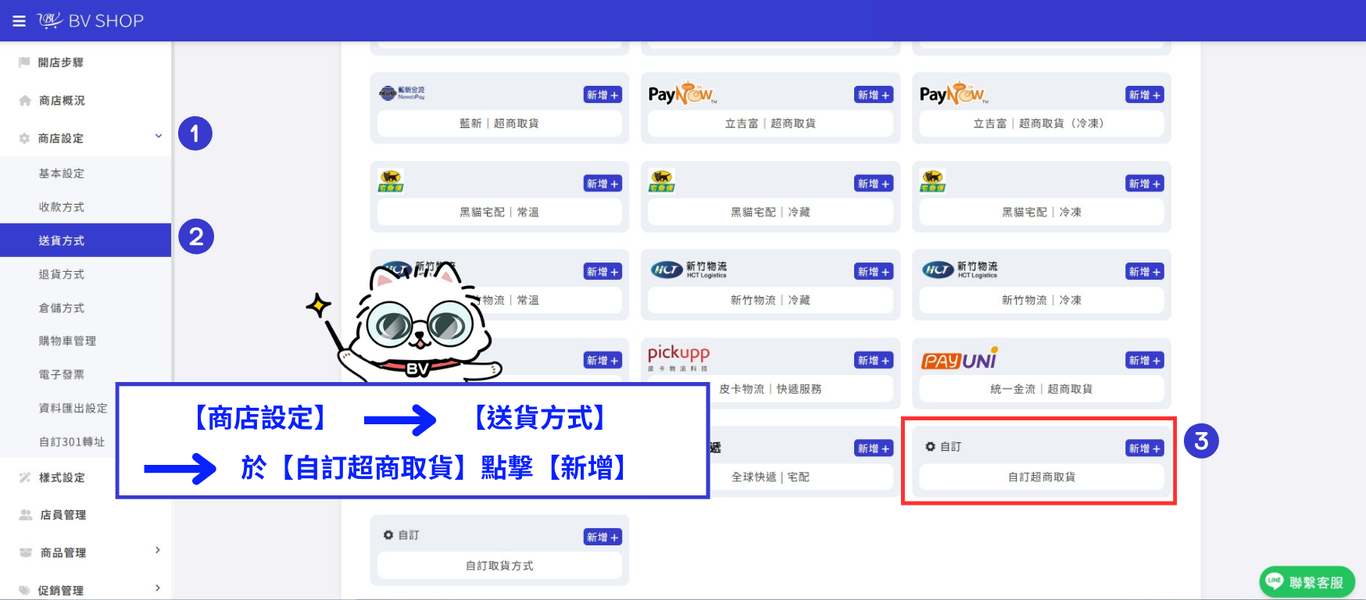Screen dimensions: 1366x600
Task: Click the BV SHOP logo
Action: pos(91,21)
